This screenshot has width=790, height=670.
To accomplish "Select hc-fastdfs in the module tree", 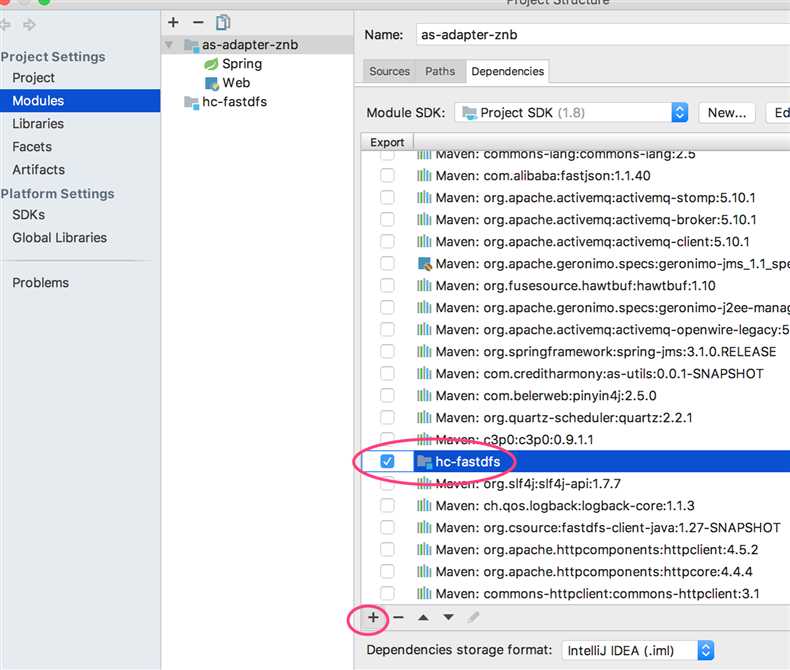I will tap(234, 102).
